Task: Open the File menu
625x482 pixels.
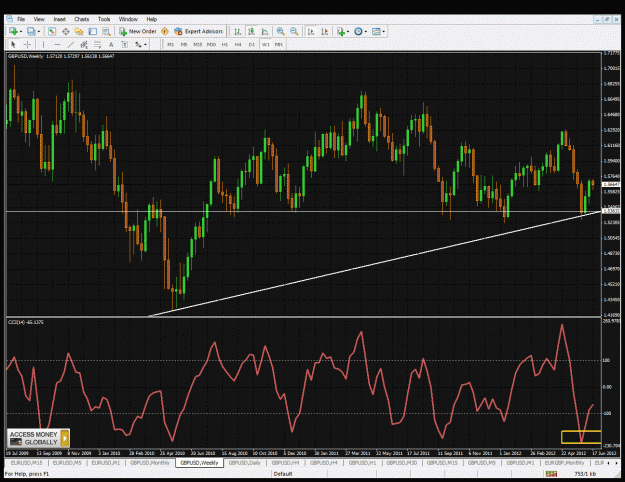Action: coord(21,19)
